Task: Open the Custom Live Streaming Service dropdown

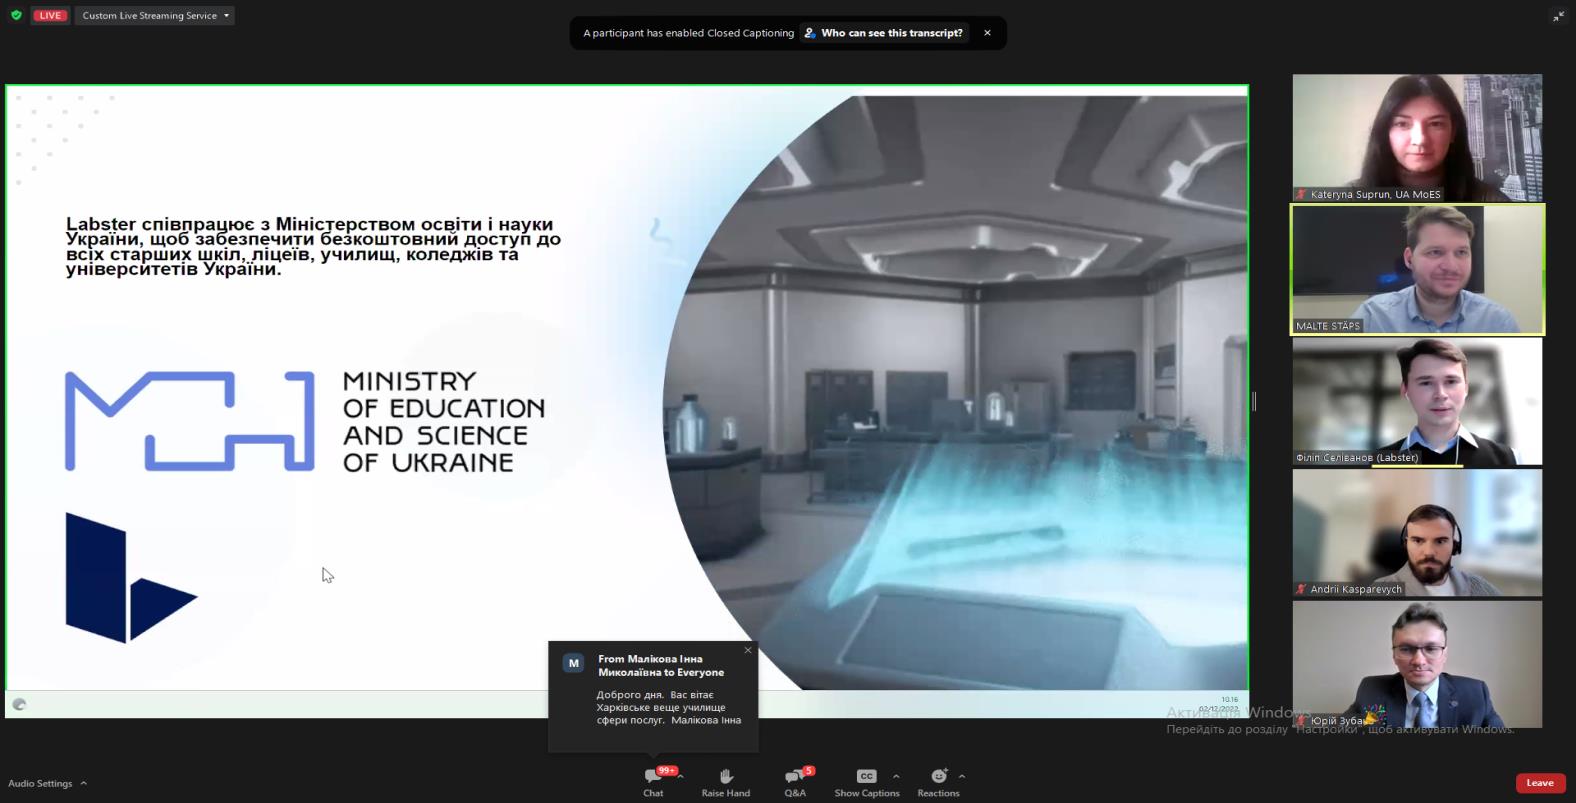Action: click(155, 15)
